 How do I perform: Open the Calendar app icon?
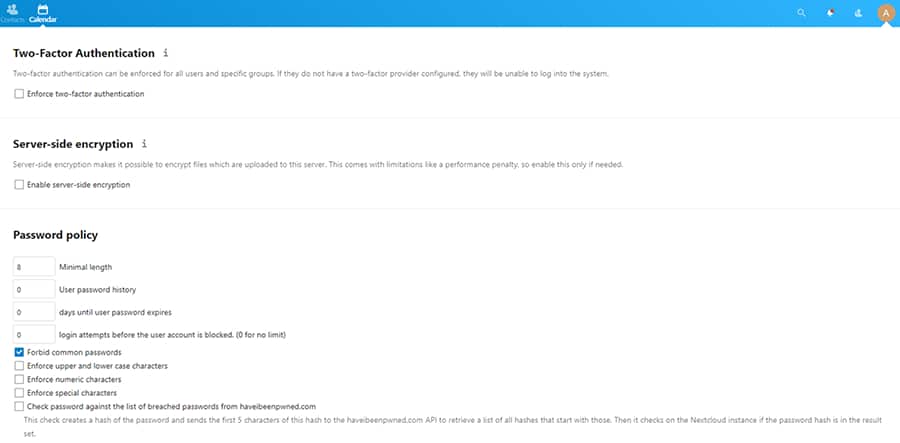click(42, 10)
